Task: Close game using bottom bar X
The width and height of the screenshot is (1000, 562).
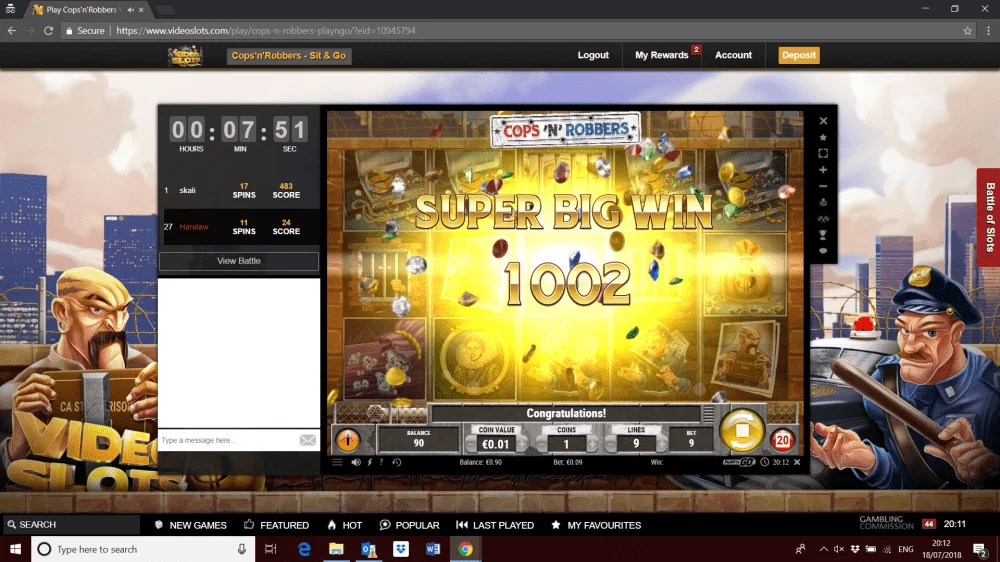Action: (797, 462)
